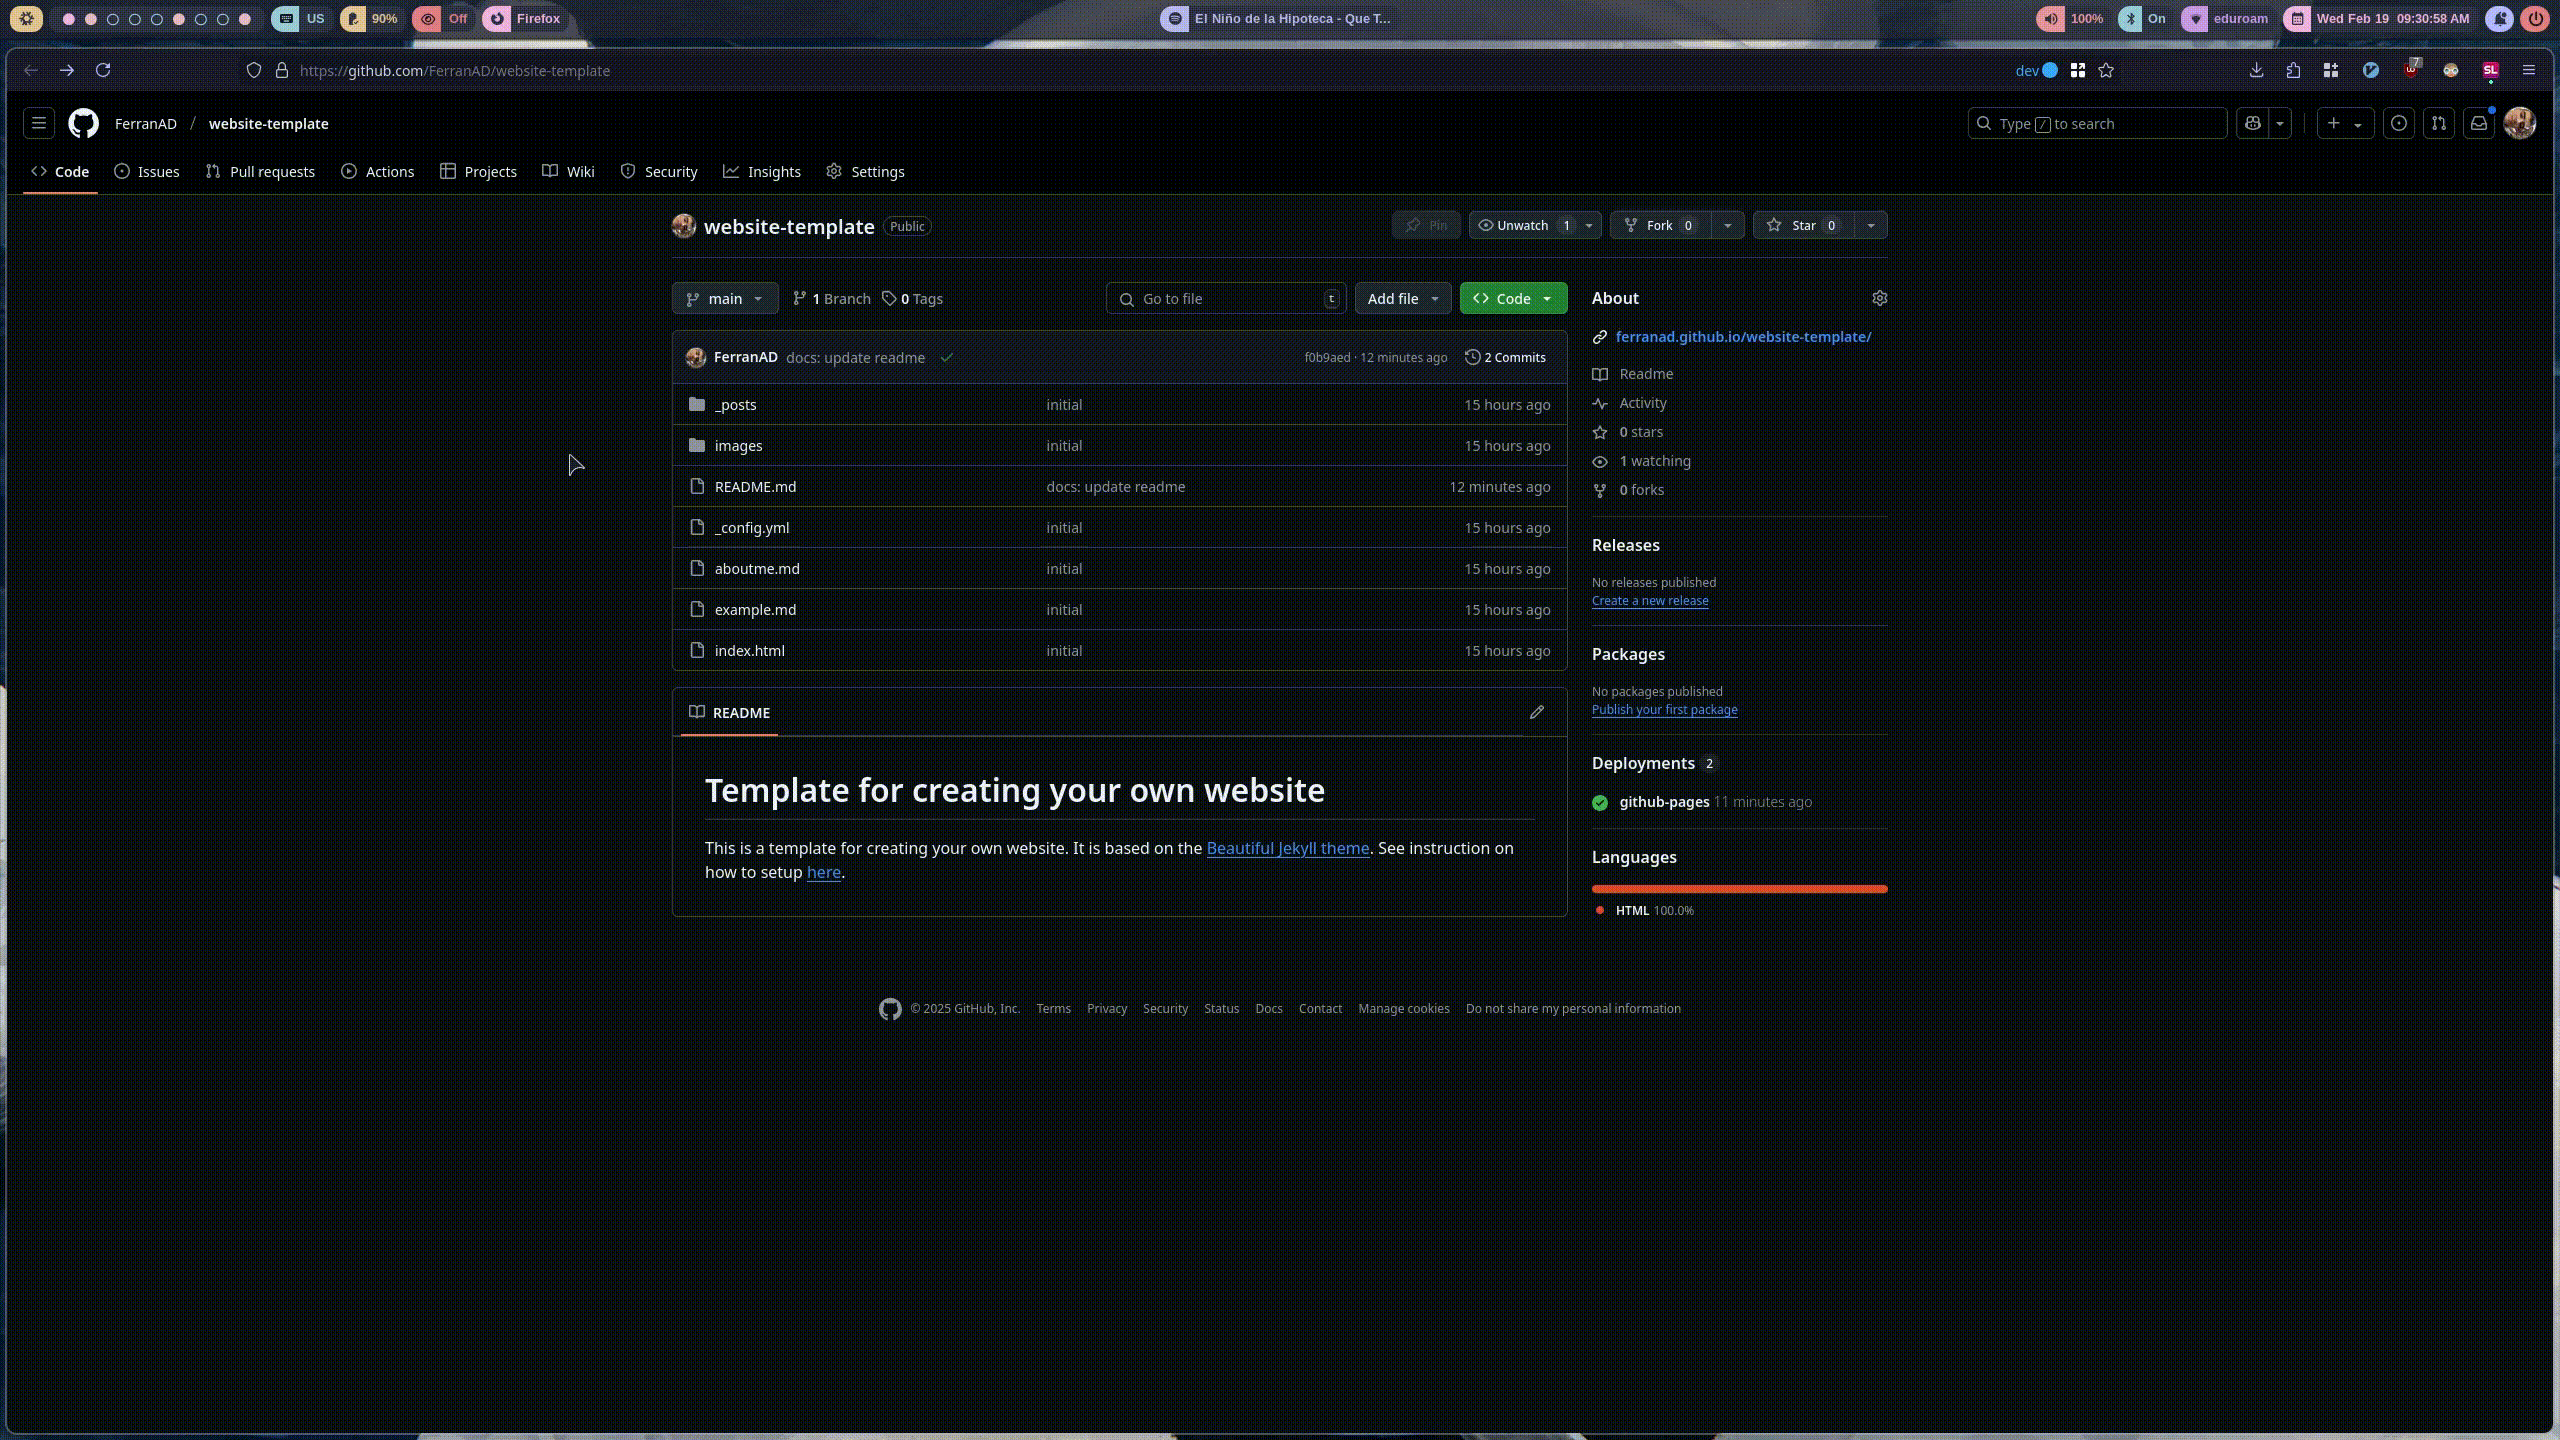The height and width of the screenshot is (1440, 2560).
Task: Toggle Star on the repository
Action: pyautogui.click(x=1802, y=225)
